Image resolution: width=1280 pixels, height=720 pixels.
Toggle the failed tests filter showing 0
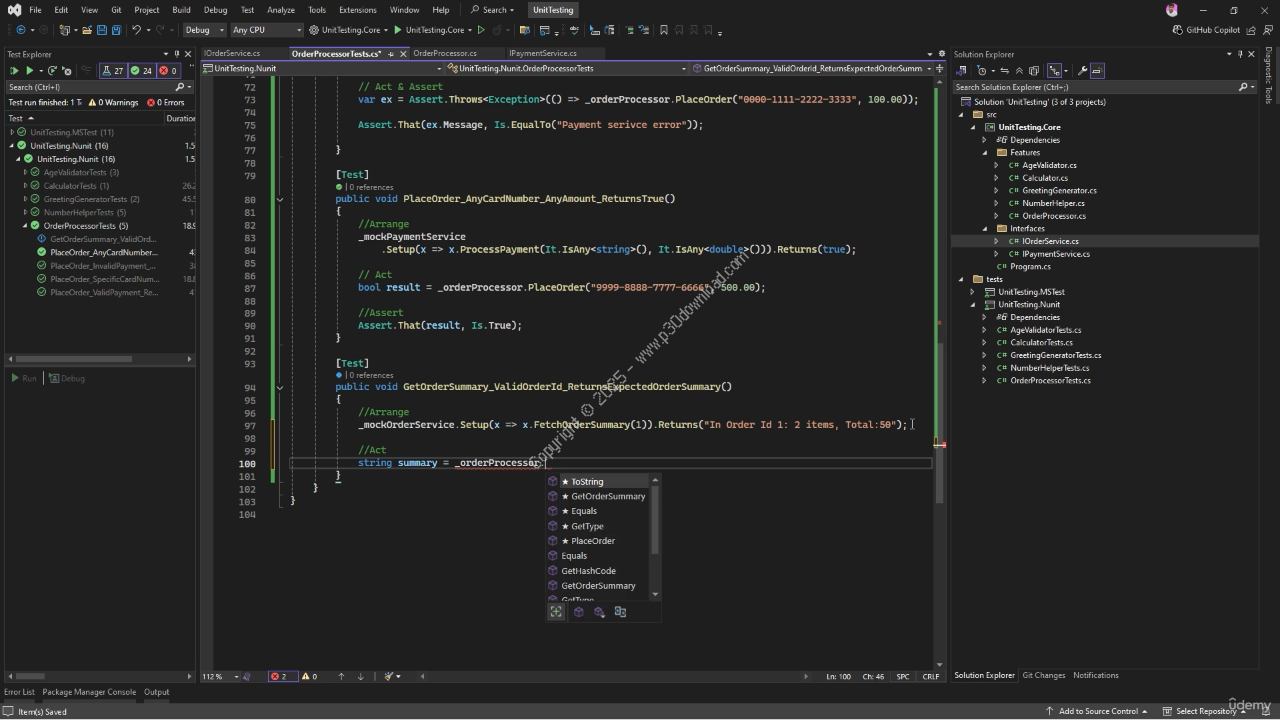tap(168, 71)
